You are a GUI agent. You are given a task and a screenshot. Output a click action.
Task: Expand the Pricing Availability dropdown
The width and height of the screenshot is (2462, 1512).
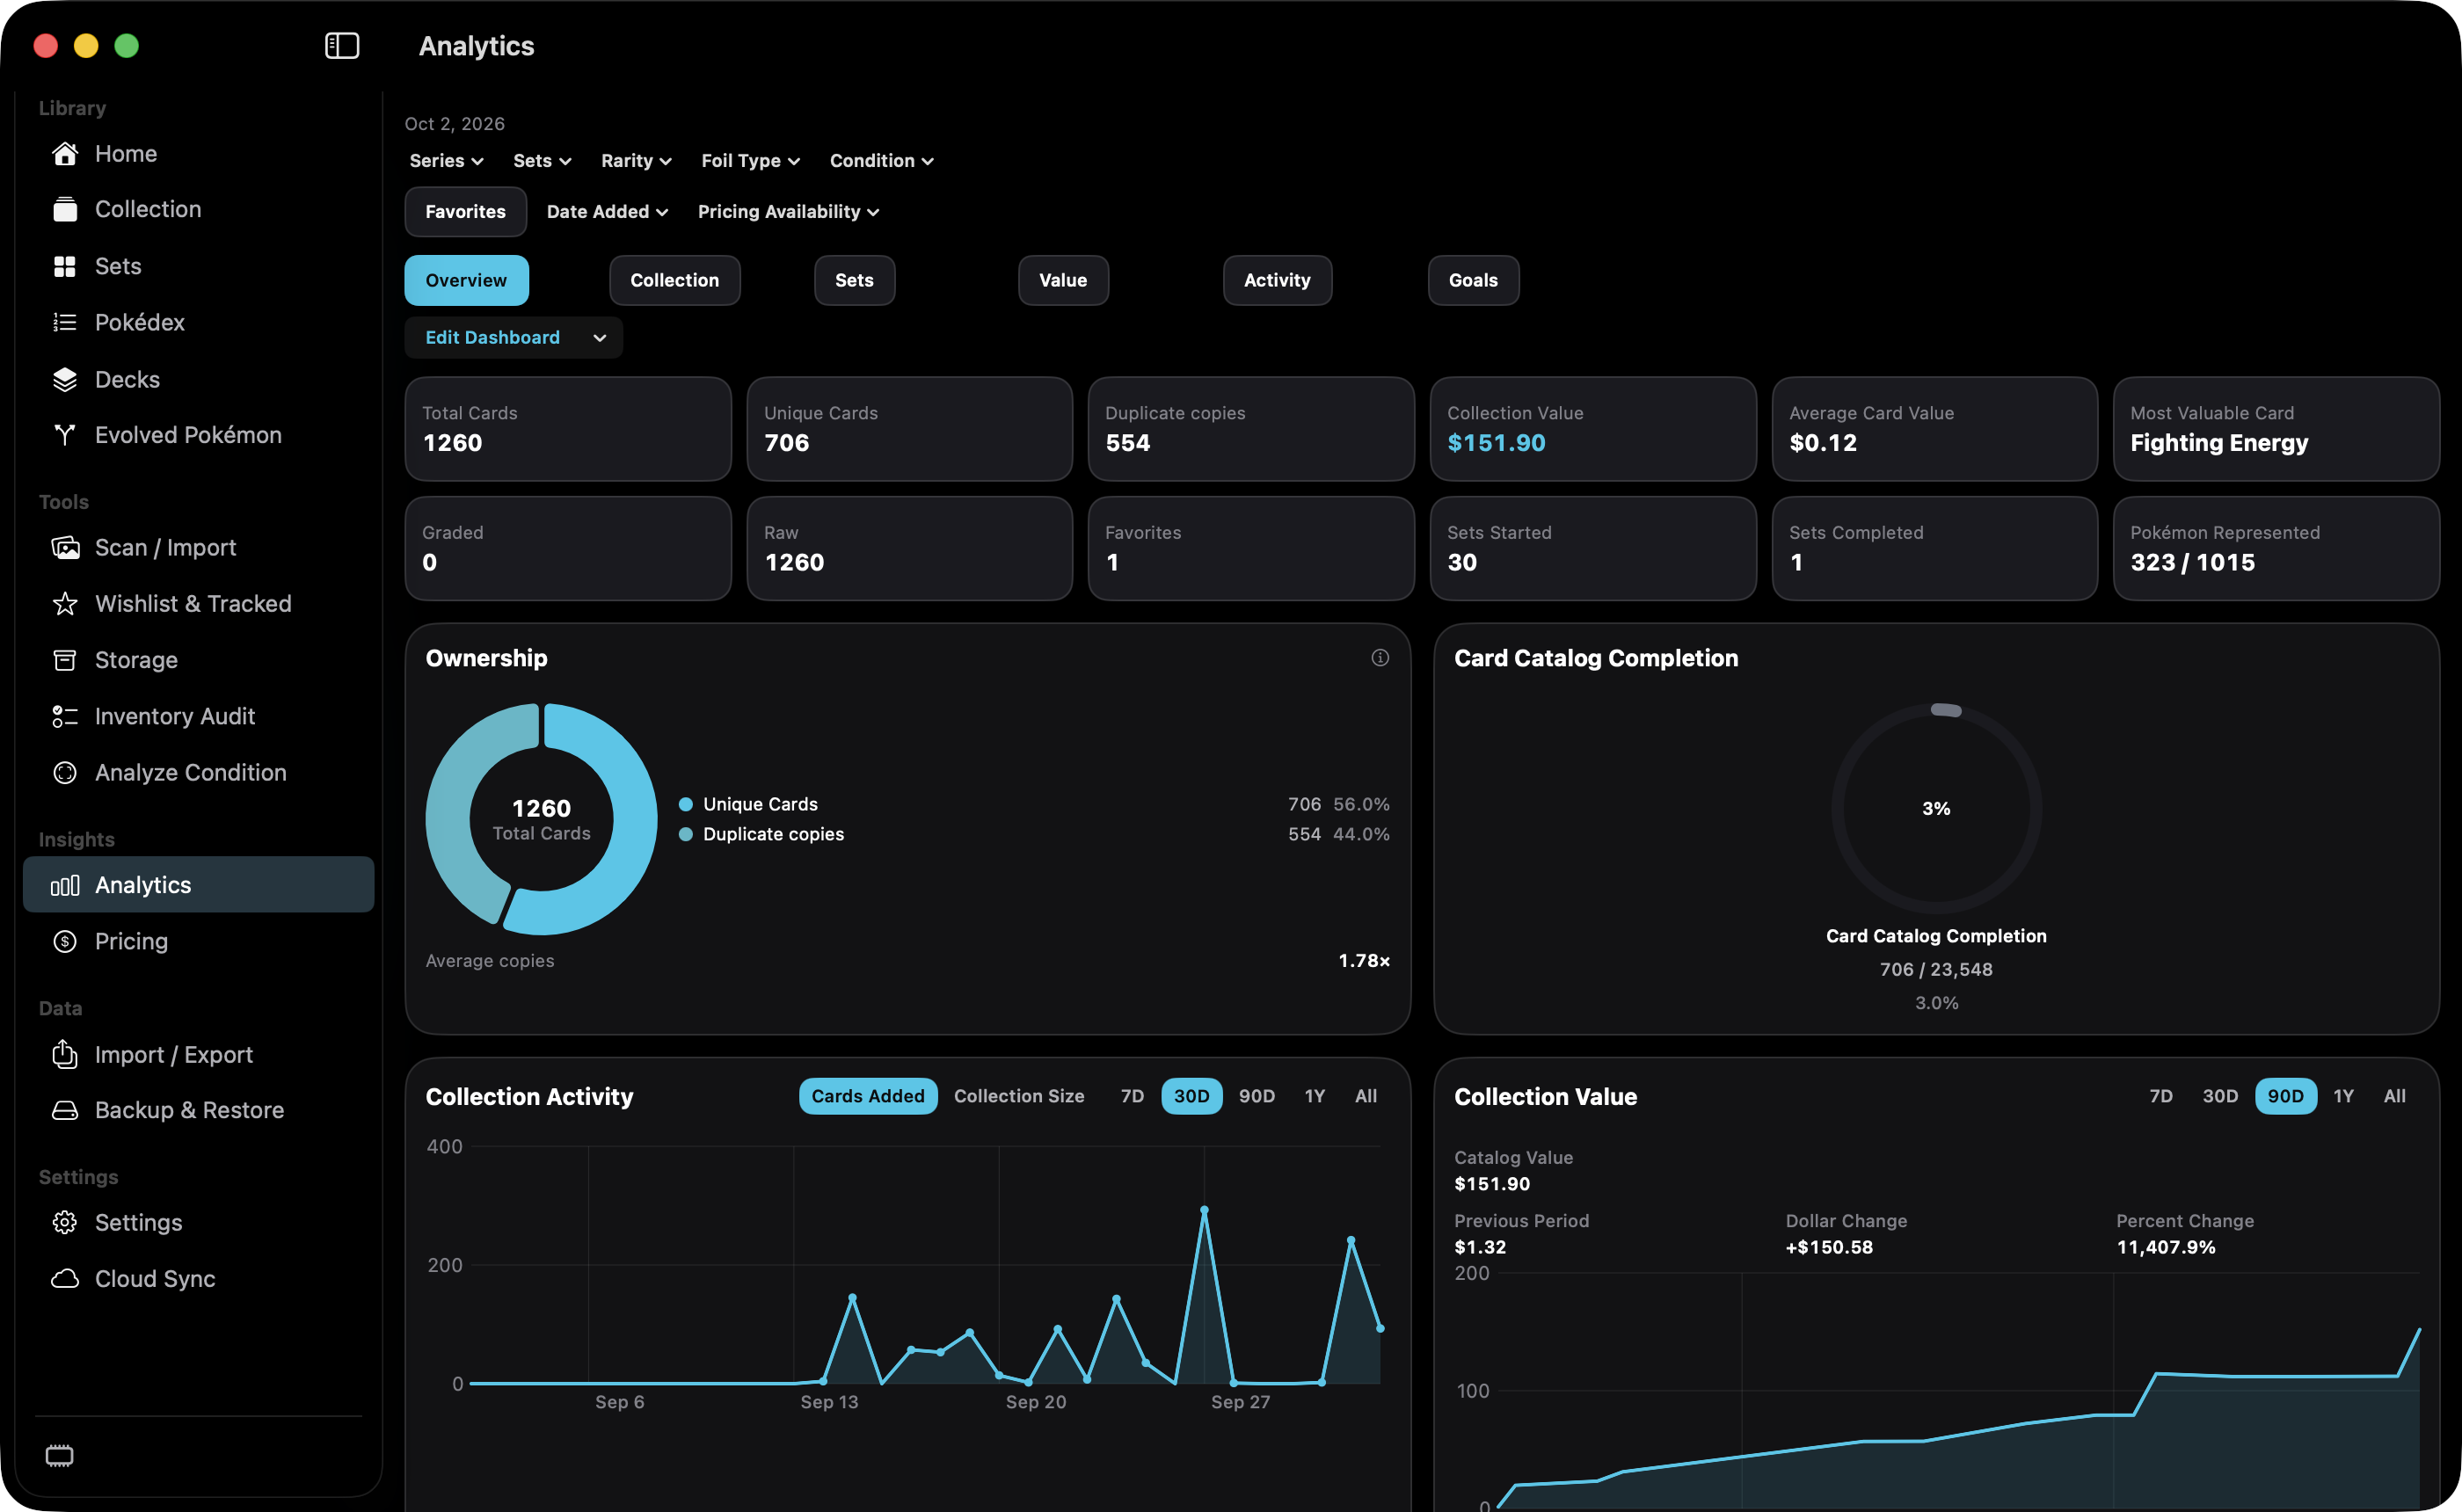click(788, 212)
